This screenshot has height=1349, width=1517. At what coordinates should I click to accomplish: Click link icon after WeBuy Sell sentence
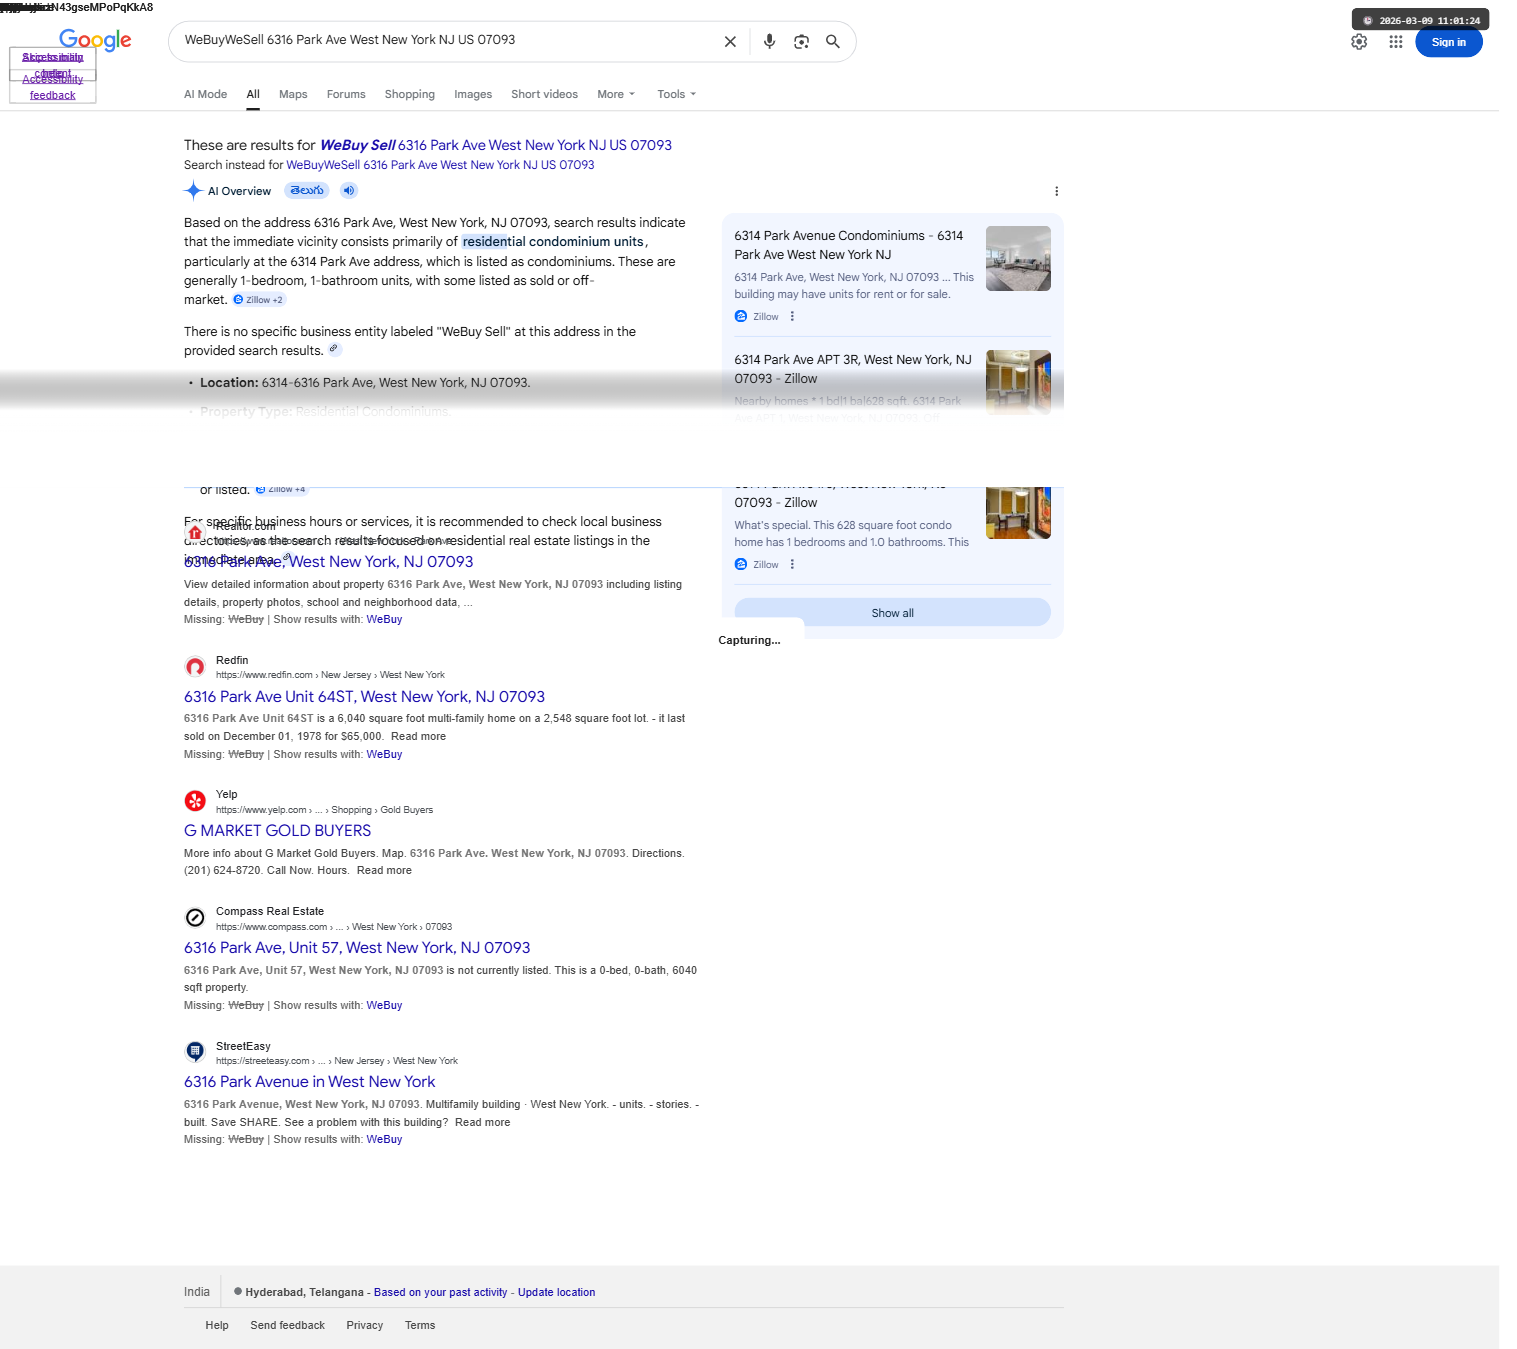click(x=334, y=350)
